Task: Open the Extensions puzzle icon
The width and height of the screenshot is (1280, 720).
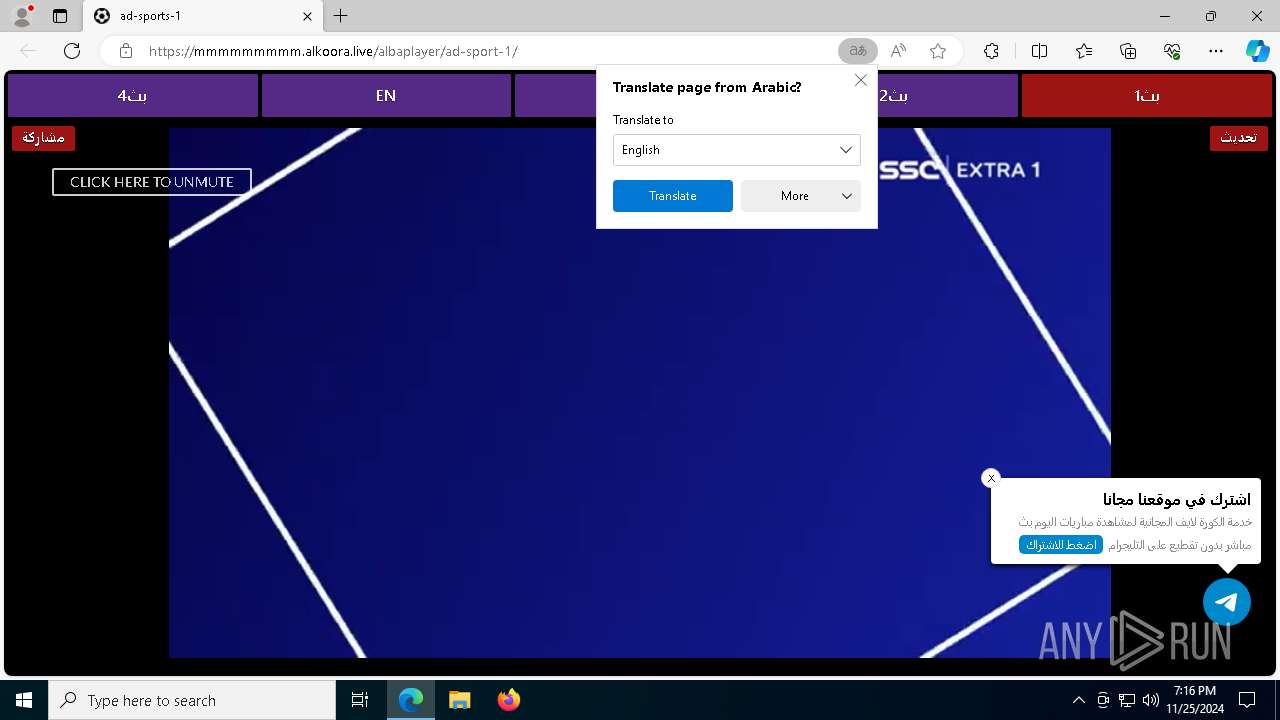Action: [991, 51]
